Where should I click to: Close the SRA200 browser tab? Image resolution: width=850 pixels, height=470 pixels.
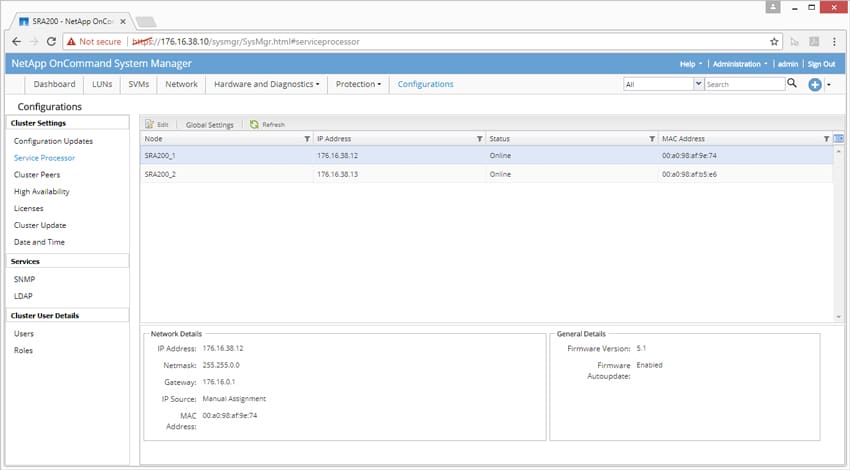pos(123,21)
